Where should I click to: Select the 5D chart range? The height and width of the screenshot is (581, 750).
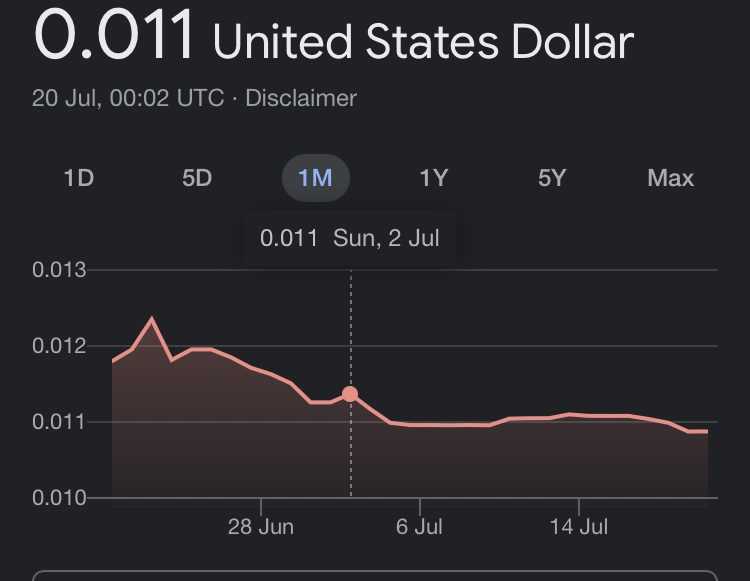tap(197, 178)
